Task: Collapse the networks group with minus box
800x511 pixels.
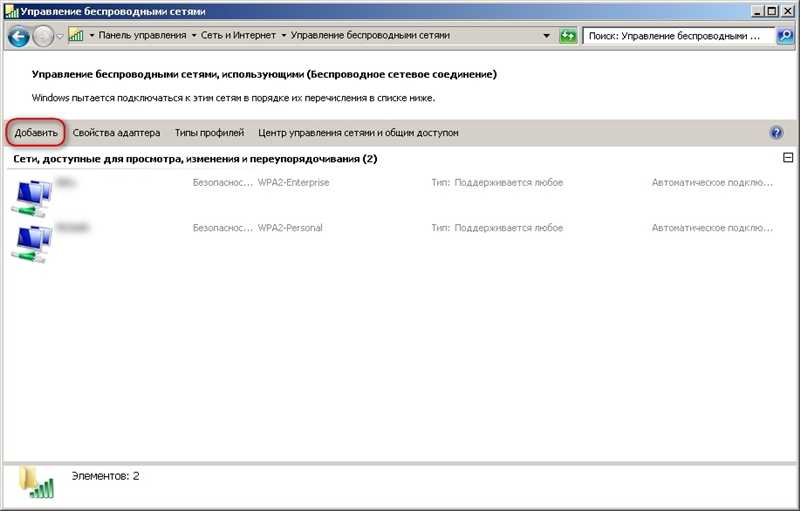Action: pos(788,158)
